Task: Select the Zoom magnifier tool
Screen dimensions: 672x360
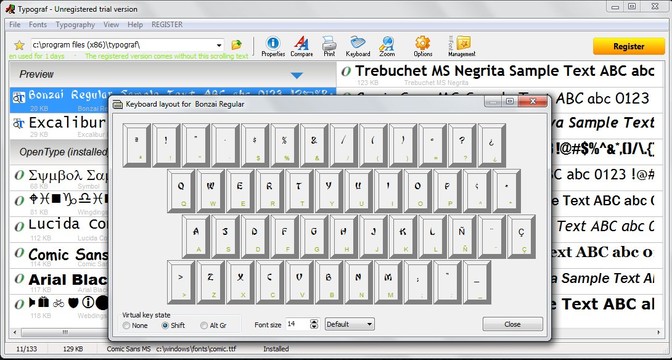Action: tap(387, 46)
